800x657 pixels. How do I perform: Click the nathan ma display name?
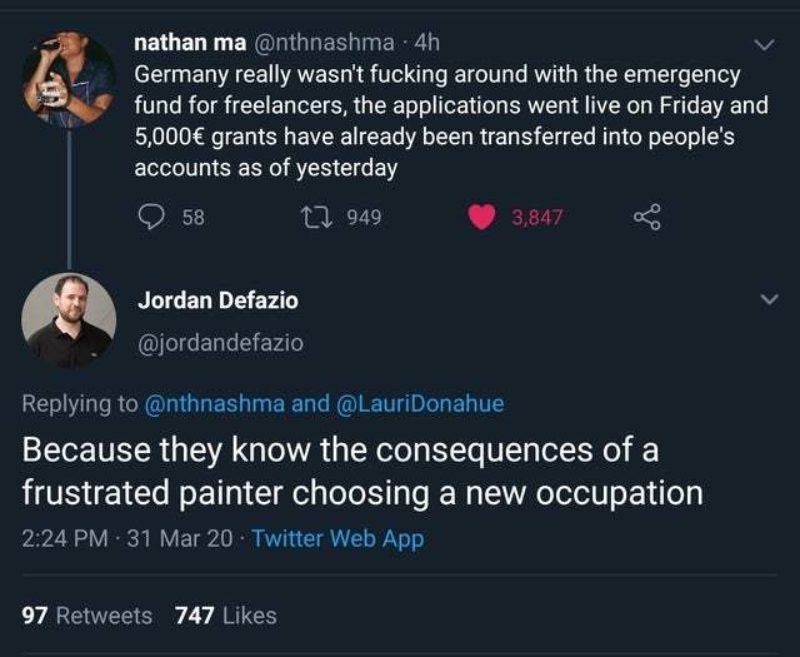tap(184, 43)
